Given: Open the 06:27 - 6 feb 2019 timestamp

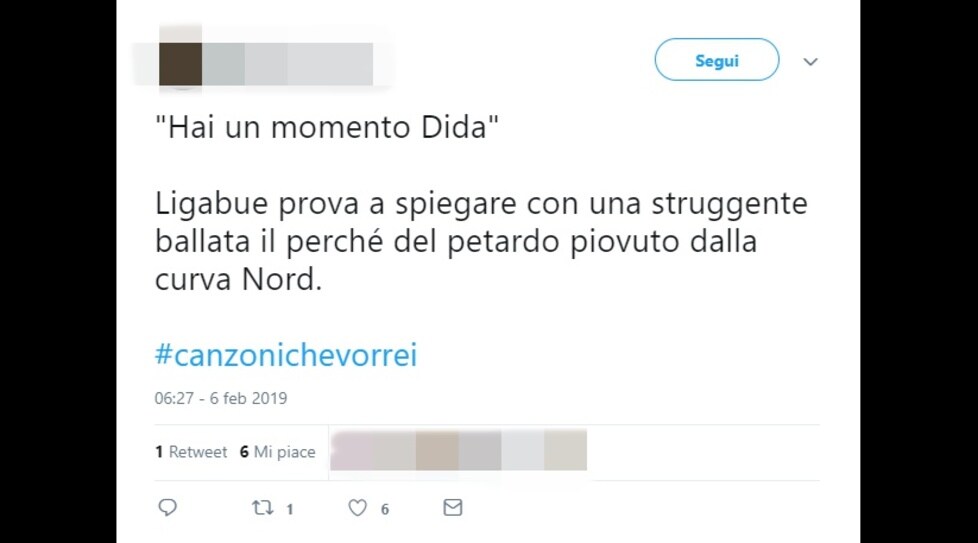Looking at the screenshot, I should 221,398.
